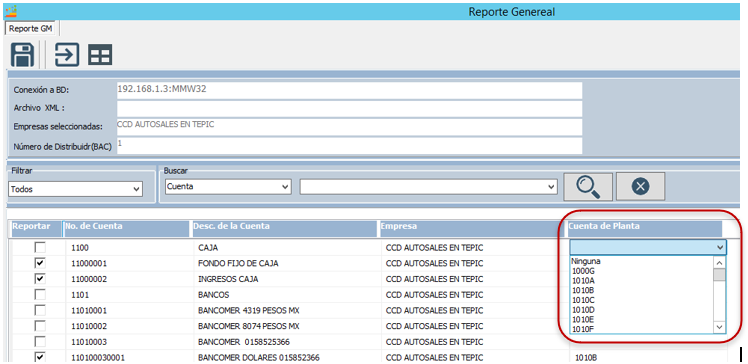
Task: Click the FONDO FIJO DE CAJA cell
Action: [238, 263]
